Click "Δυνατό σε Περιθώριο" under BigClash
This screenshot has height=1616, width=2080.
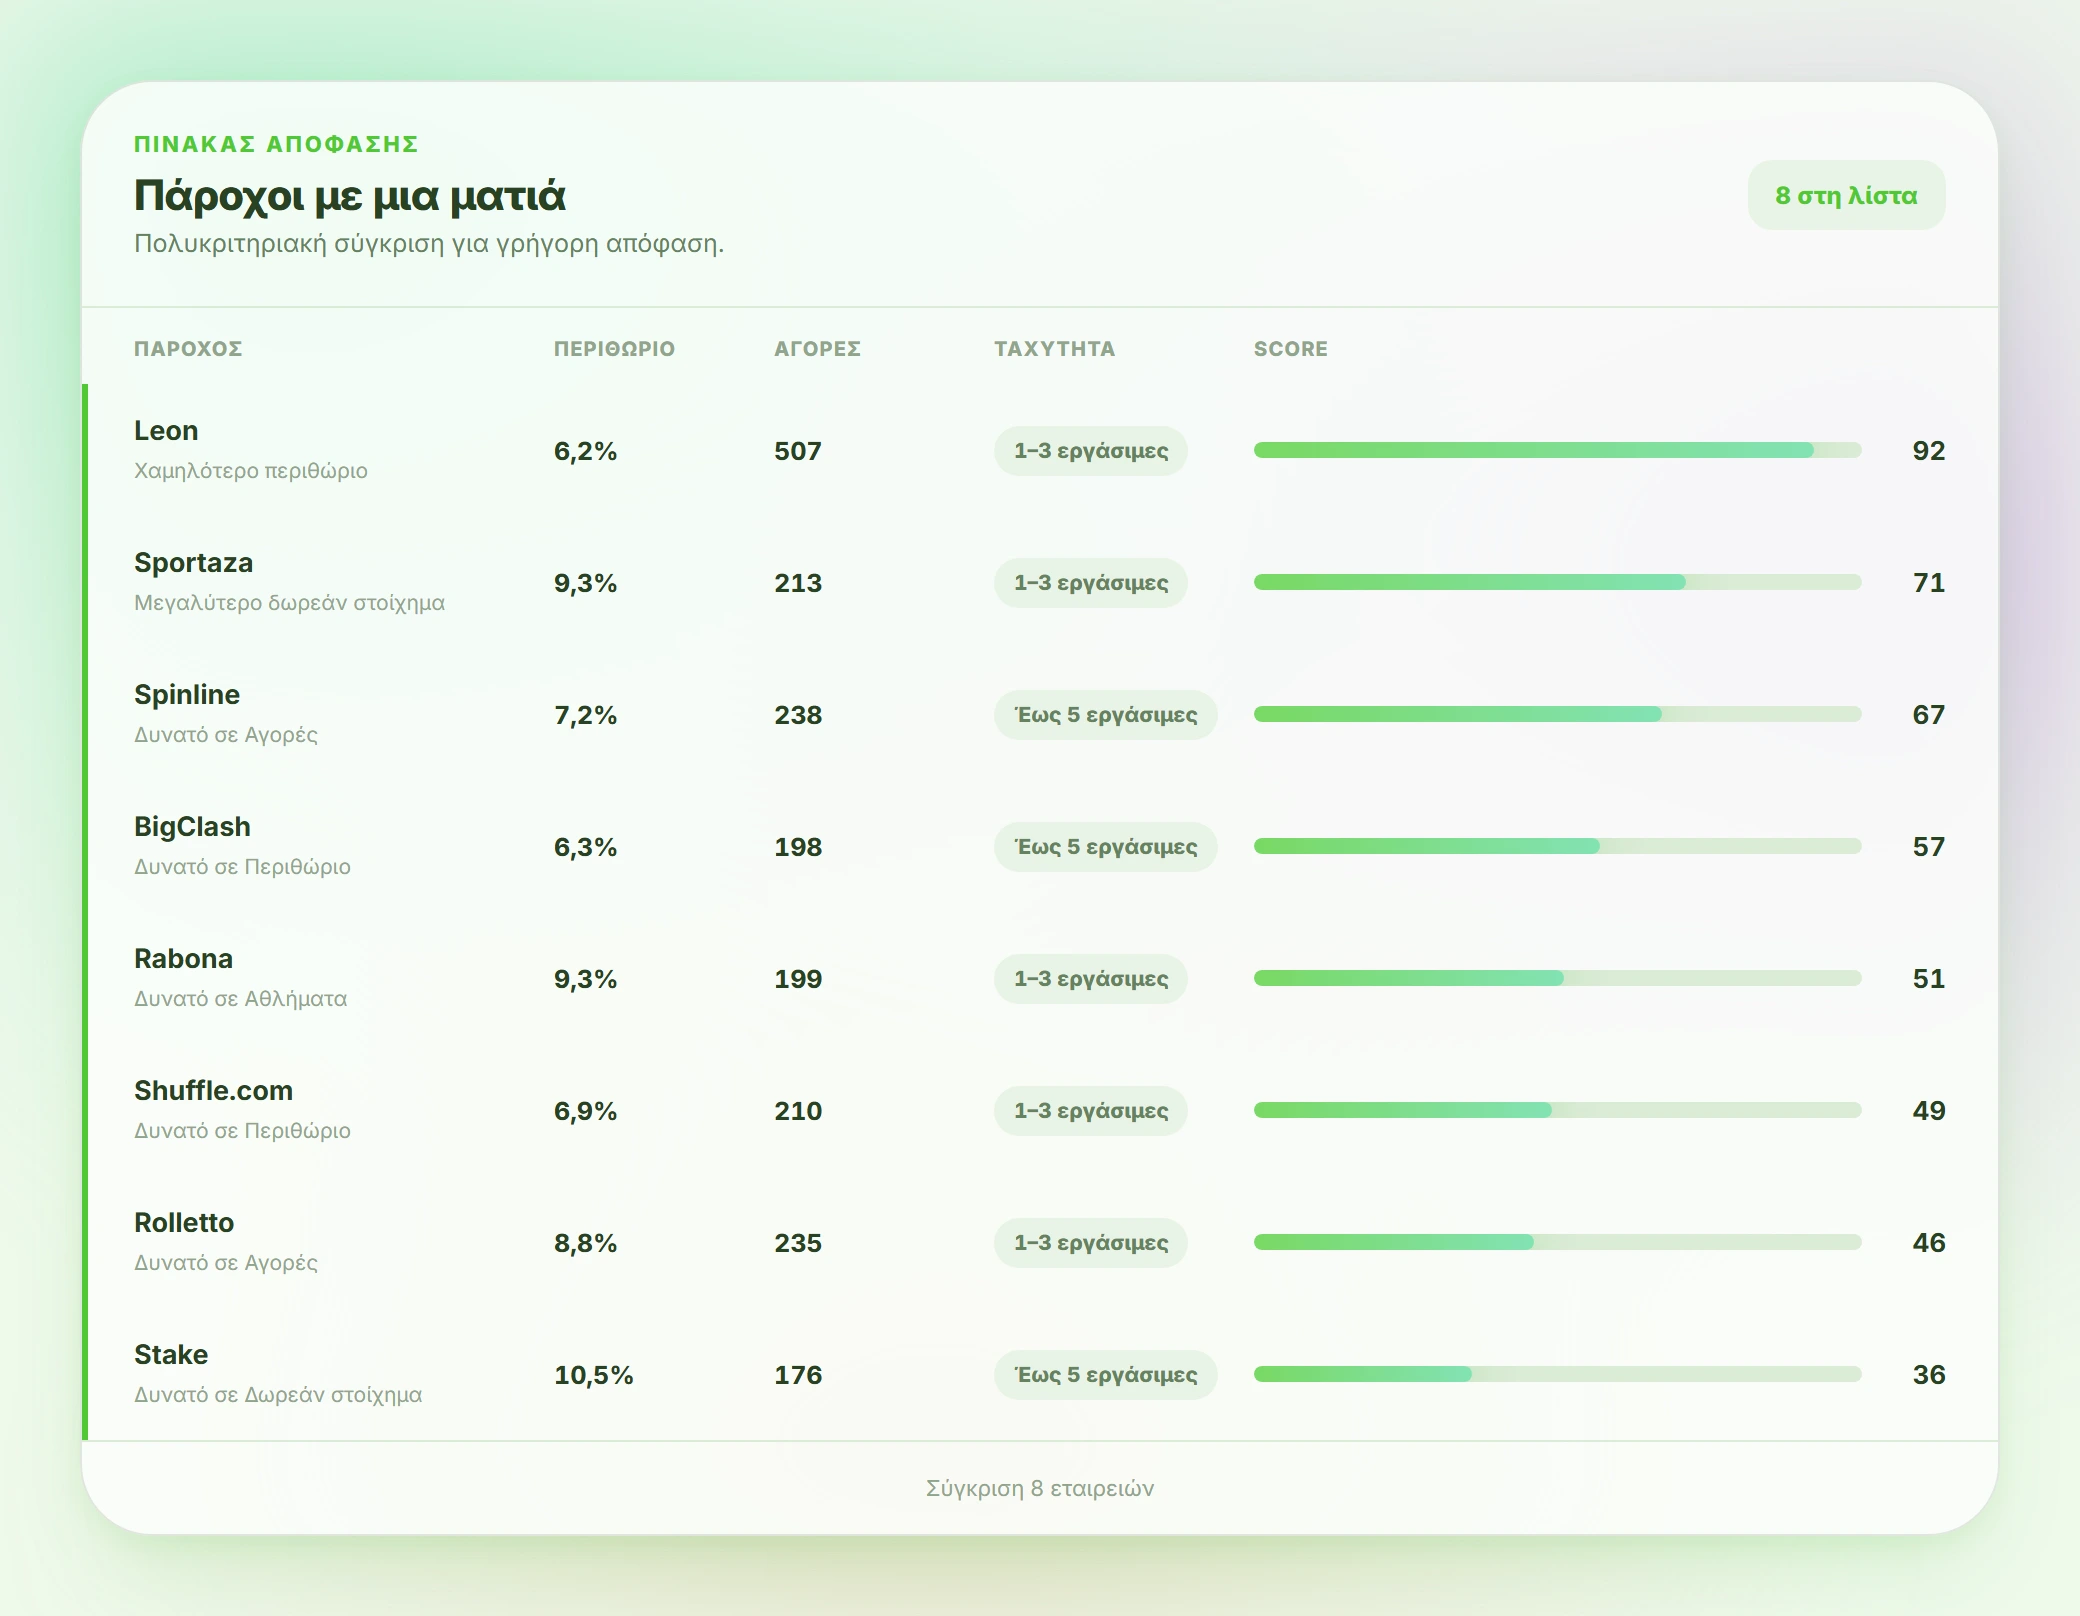click(x=242, y=867)
